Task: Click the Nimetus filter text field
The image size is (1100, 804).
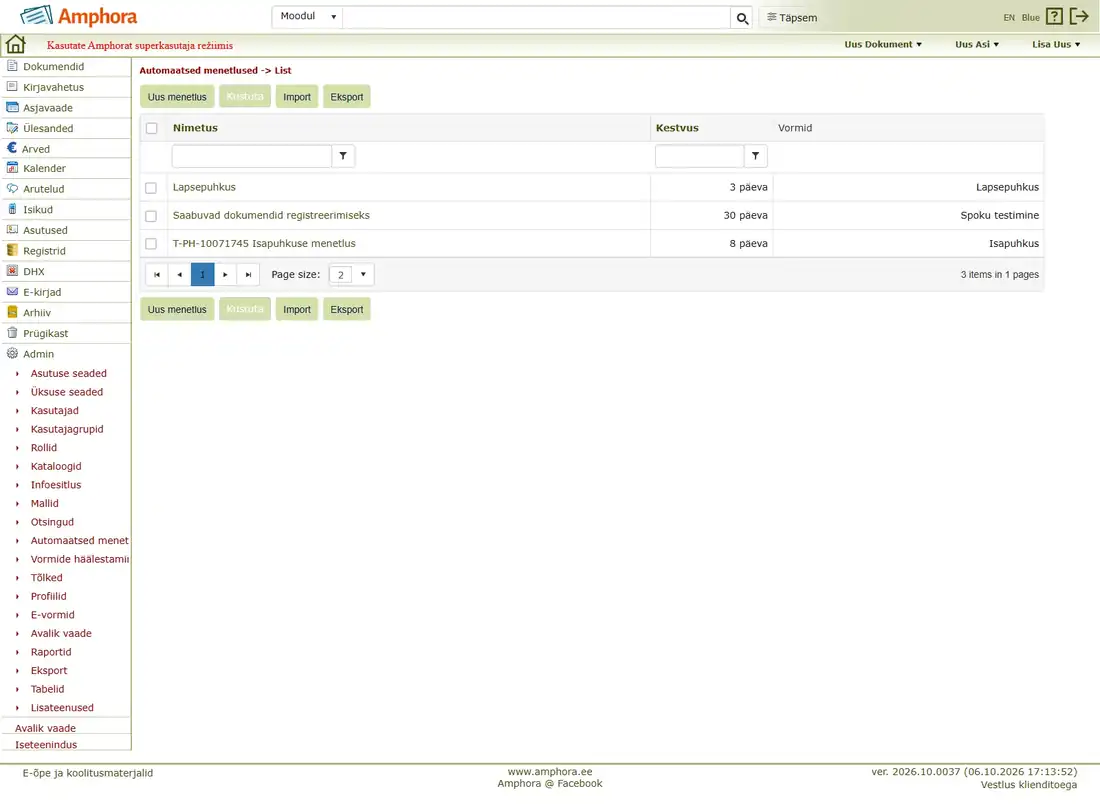Action: click(x=252, y=156)
